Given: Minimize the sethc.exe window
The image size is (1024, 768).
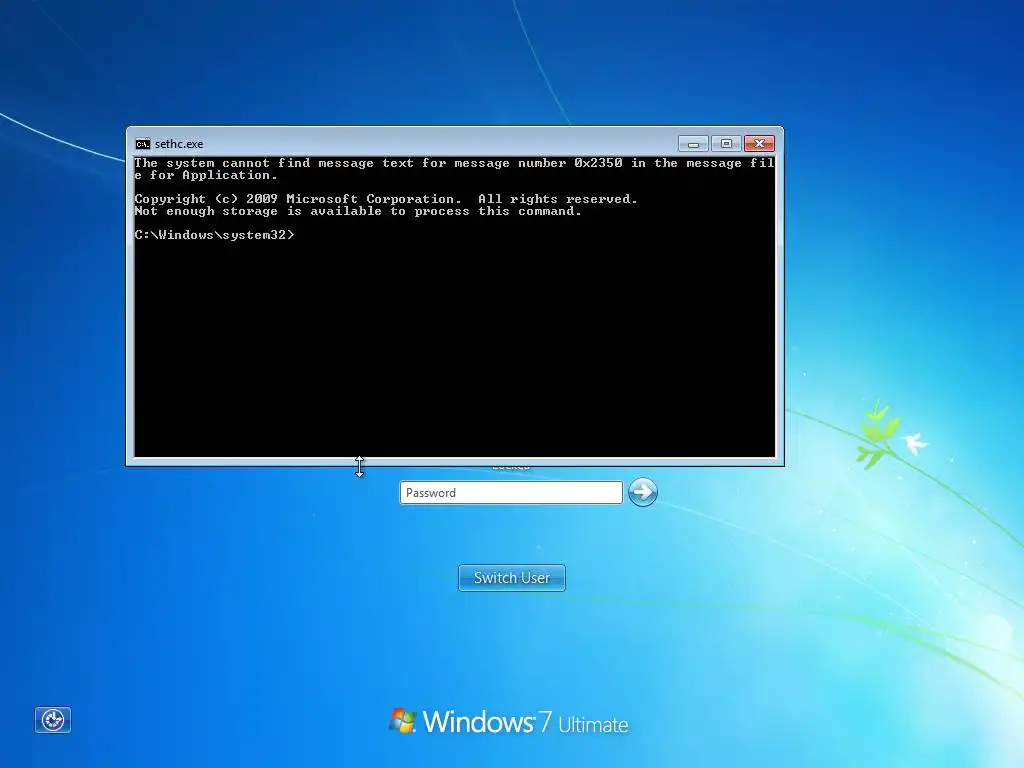Looking at the screenshot, I should click(693, 143).
